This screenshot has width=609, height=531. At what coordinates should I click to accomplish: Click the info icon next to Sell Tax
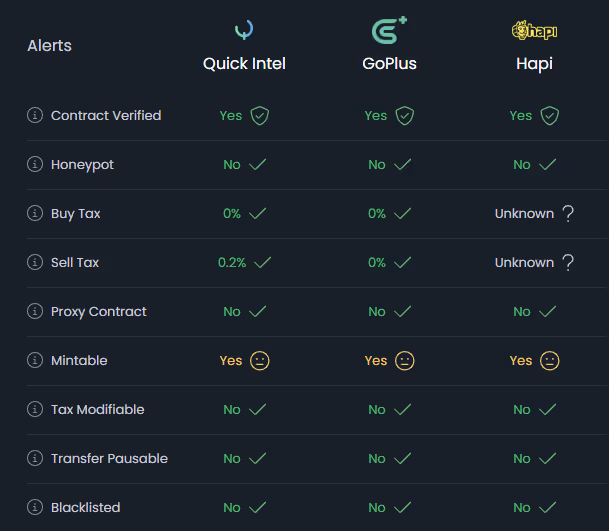35,262
